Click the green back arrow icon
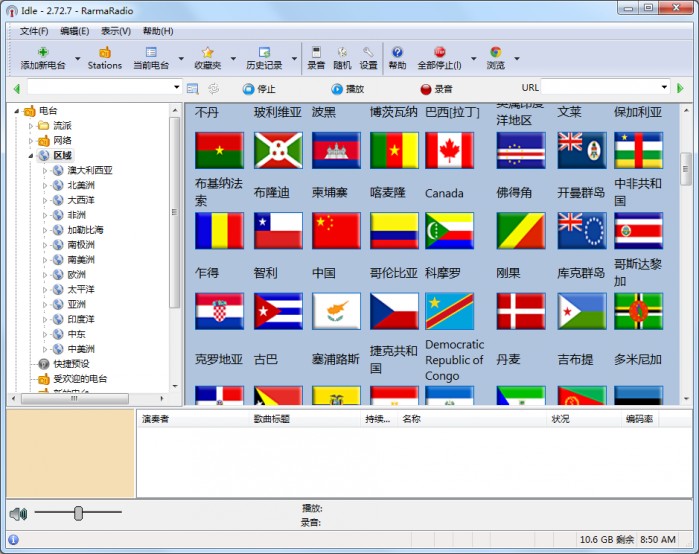 17,89
